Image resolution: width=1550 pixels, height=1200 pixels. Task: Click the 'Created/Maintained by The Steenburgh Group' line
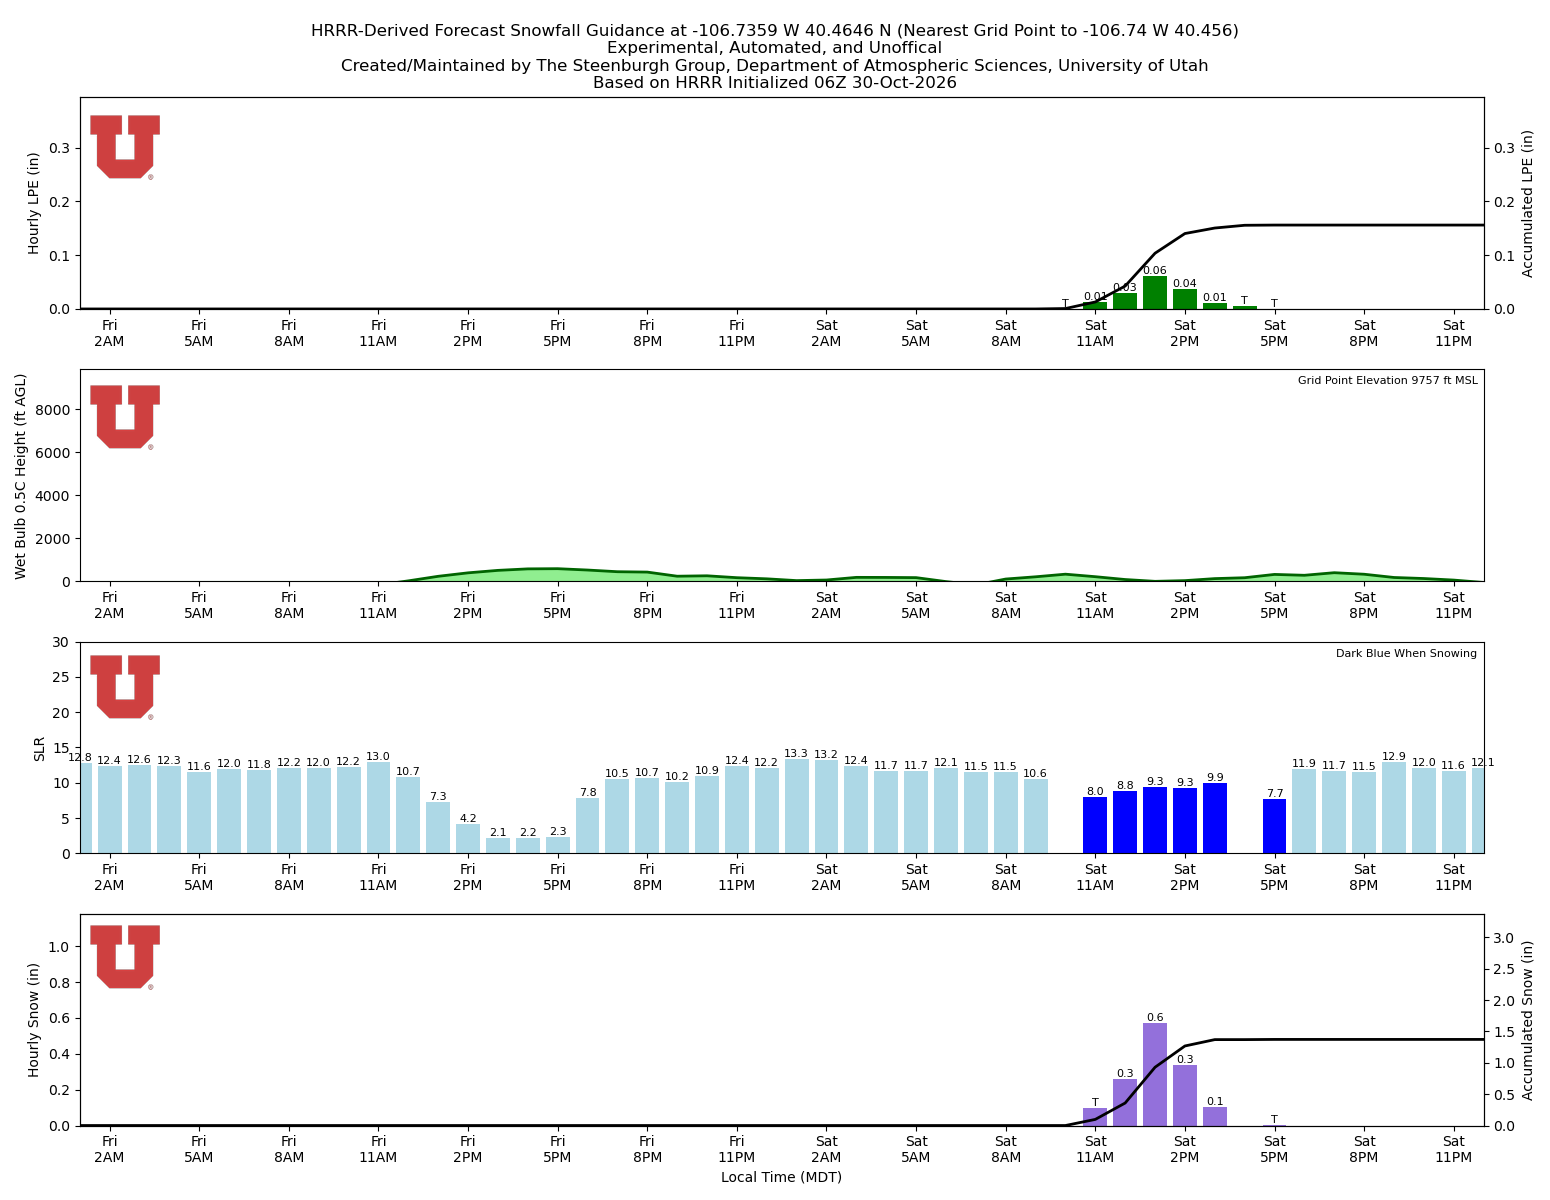(x=775, y=66)
